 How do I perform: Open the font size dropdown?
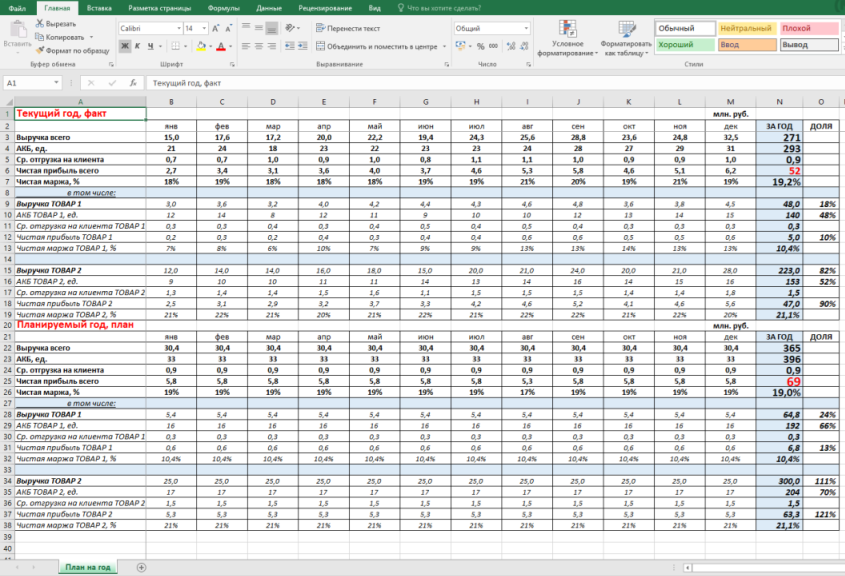coord(204,27)
